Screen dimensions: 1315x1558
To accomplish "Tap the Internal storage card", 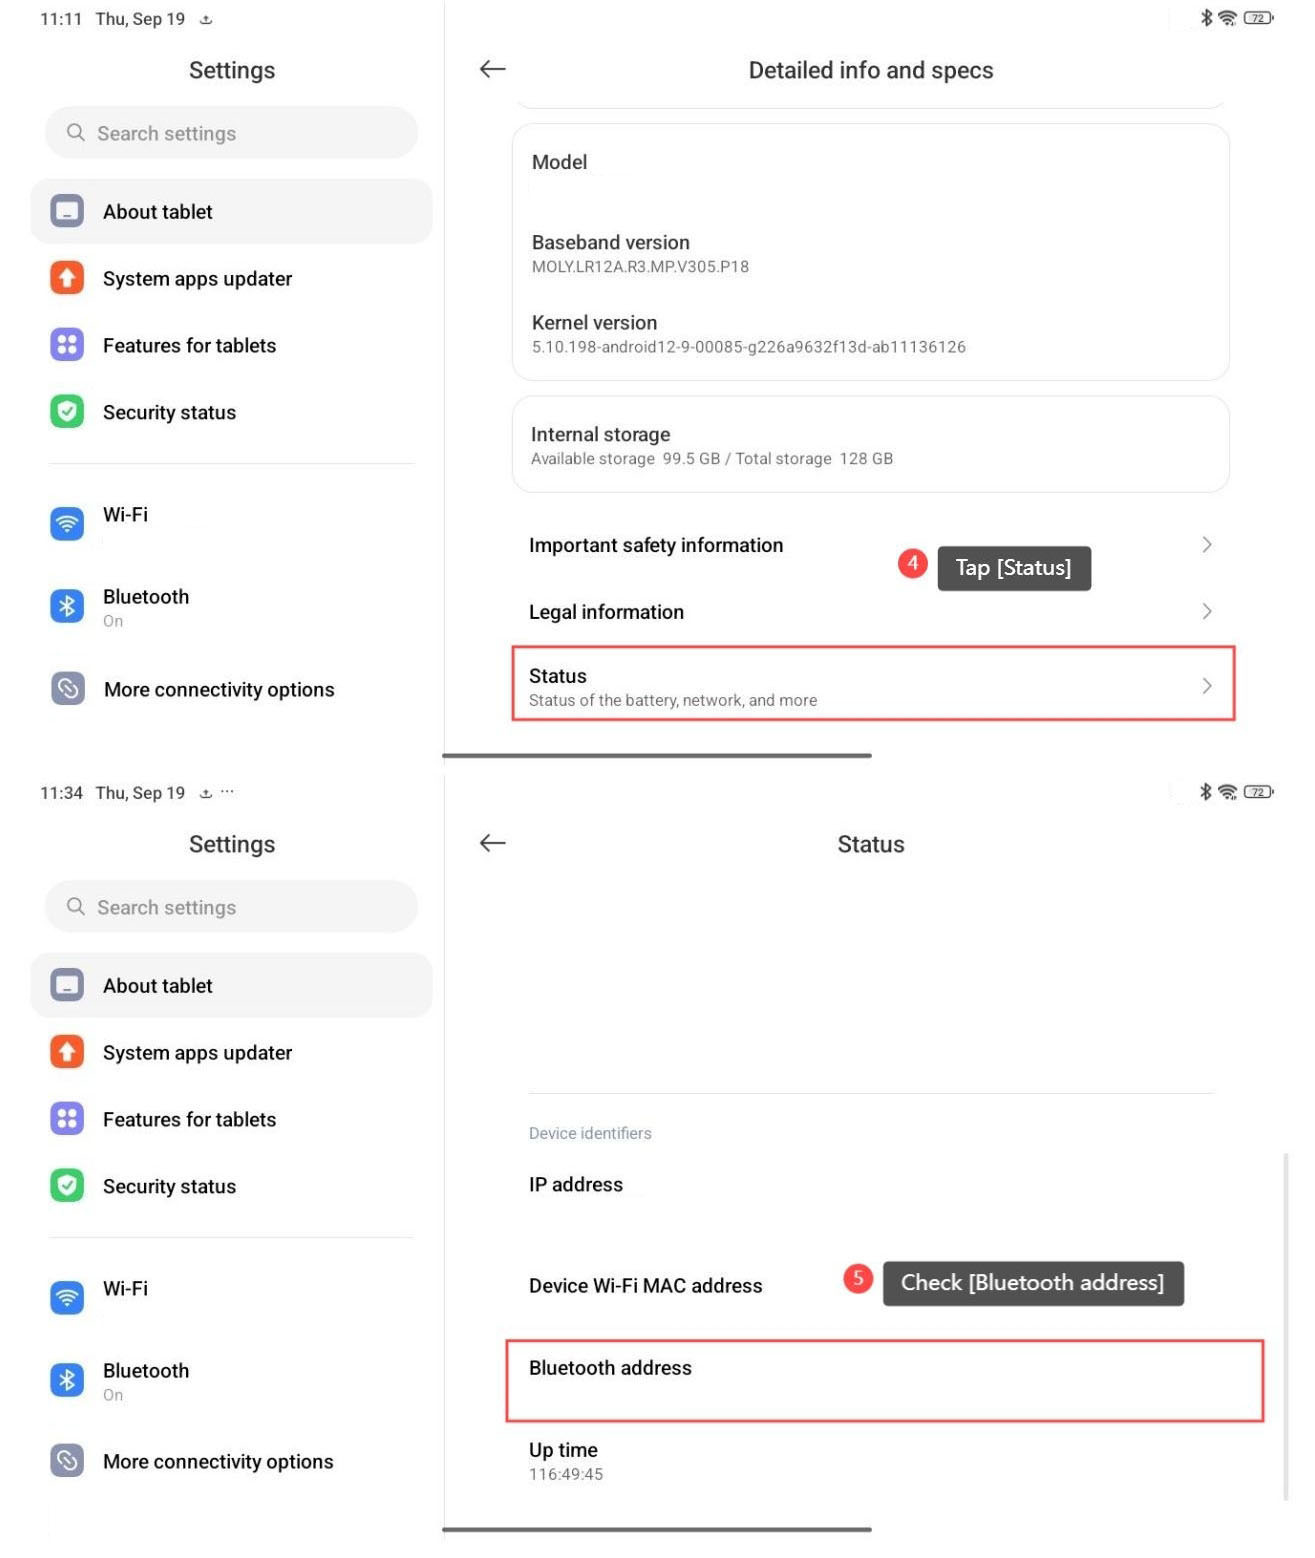I will coord(871,445).
